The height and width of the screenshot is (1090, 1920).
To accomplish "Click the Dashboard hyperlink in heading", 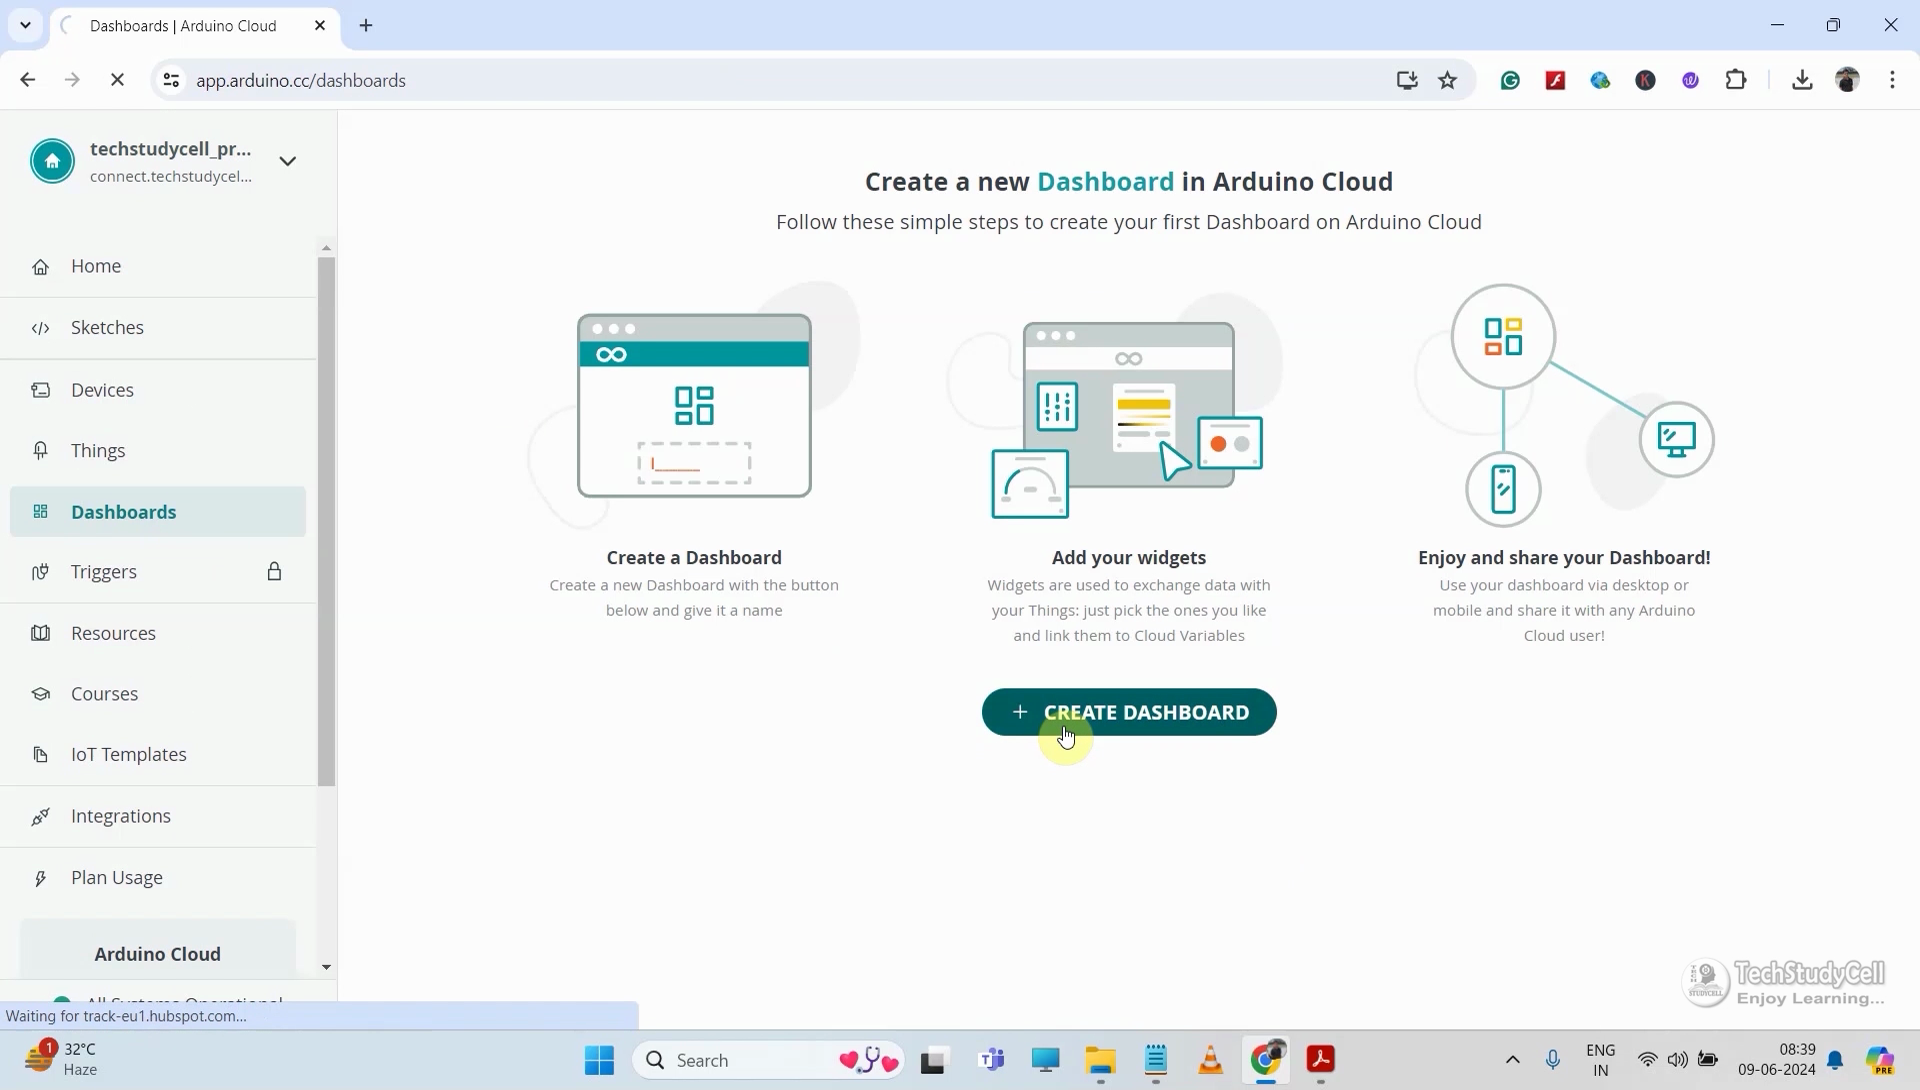I will click(x=1105, y=182).
